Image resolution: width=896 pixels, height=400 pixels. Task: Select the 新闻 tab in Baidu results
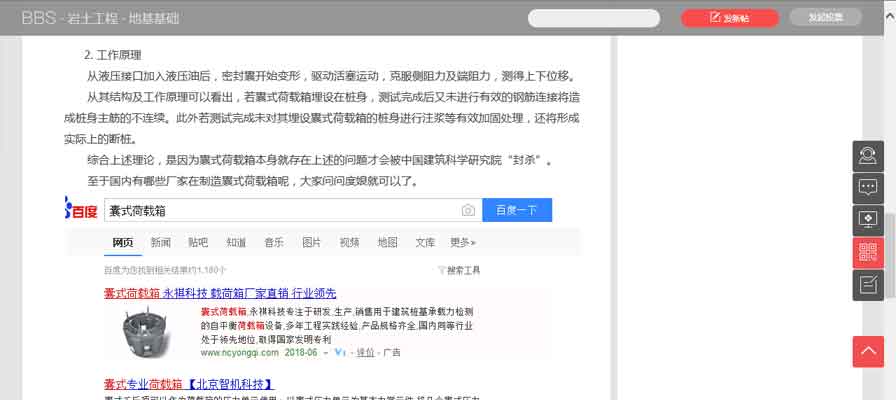click(161, 242)
